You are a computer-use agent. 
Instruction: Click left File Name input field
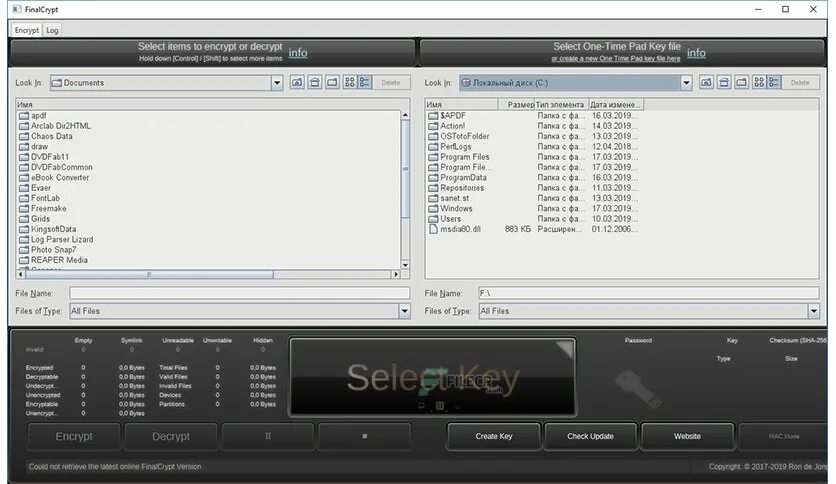click(239, 293)
